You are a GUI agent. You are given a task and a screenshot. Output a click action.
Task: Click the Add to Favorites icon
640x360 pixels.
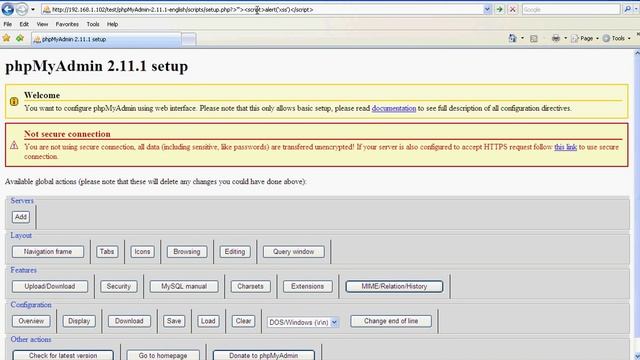(x=20, y=38)
